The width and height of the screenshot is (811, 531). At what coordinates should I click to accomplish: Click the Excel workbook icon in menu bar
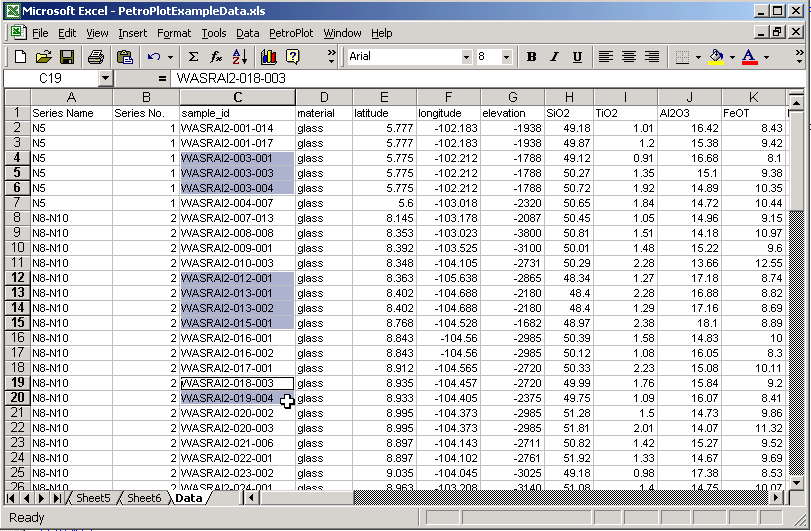coord(18,33)
